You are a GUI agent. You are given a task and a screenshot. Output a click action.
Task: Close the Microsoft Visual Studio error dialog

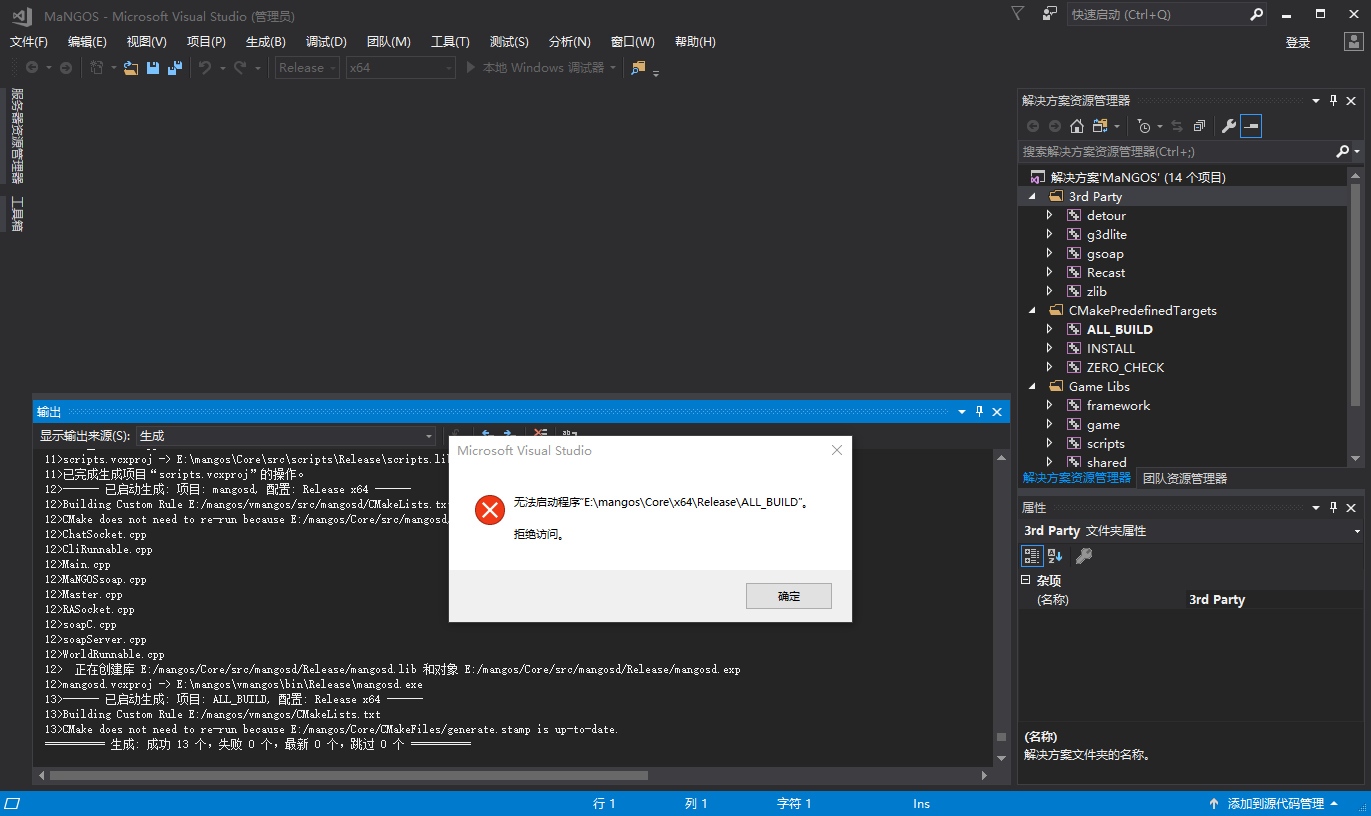[x=837, y=451]
